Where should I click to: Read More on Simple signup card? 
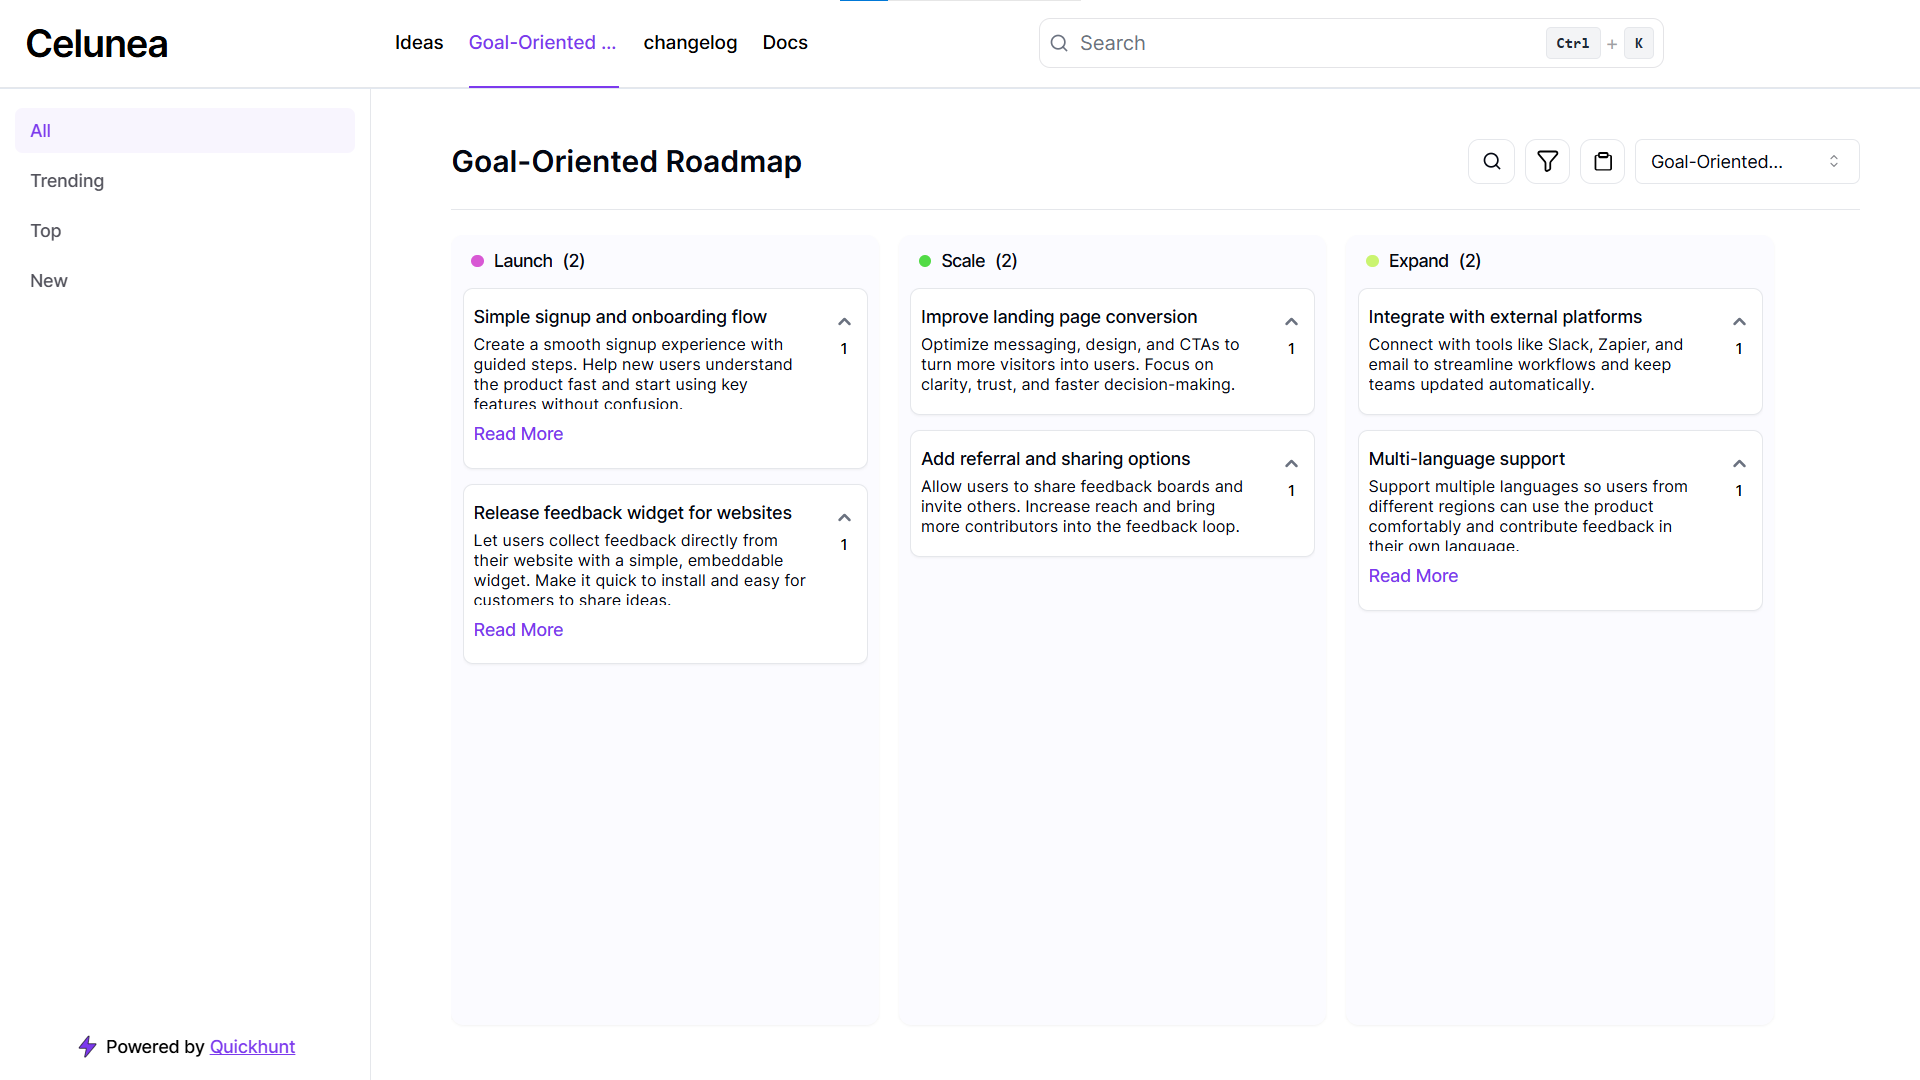[518, 434]
